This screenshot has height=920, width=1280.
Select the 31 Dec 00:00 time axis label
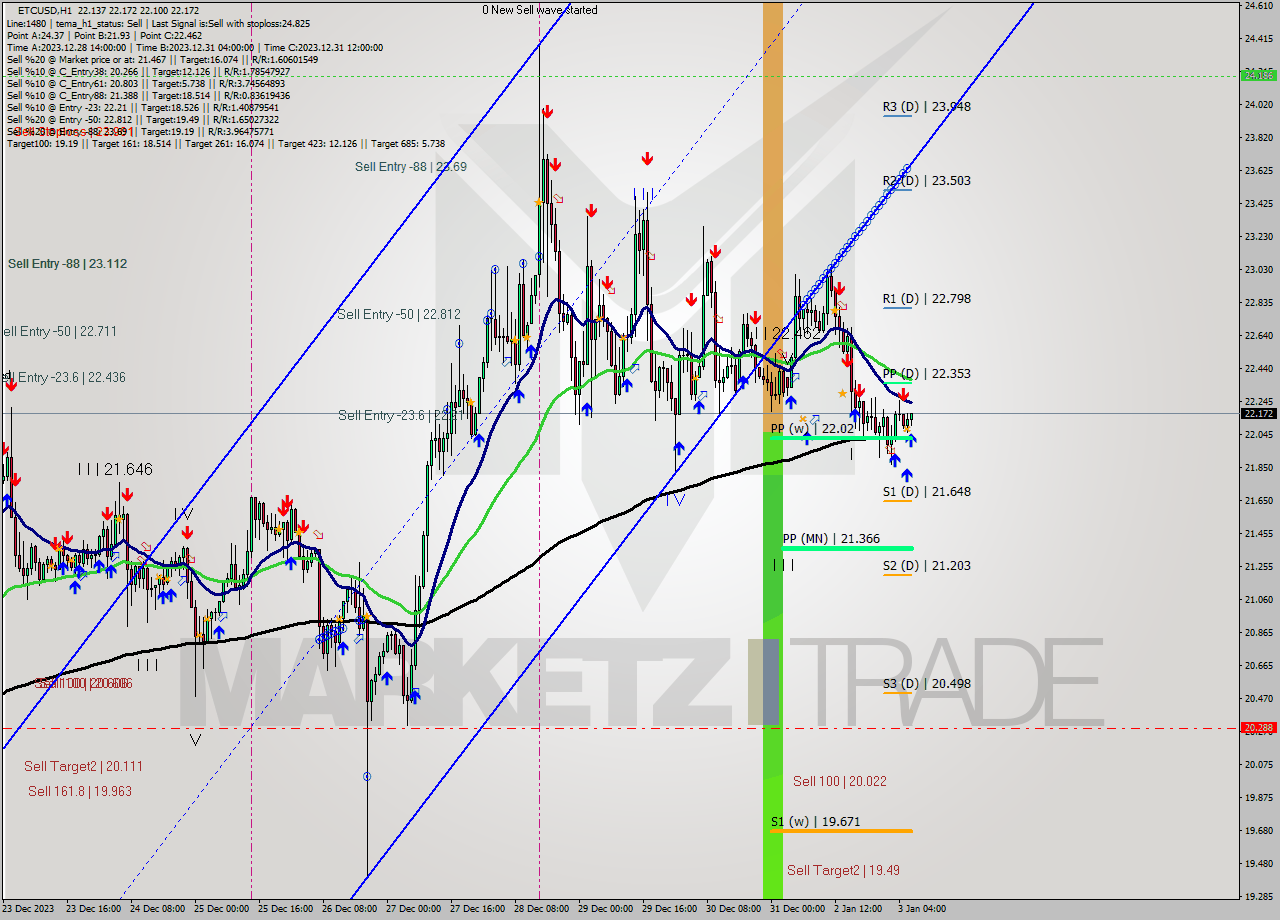pos(797,909)
